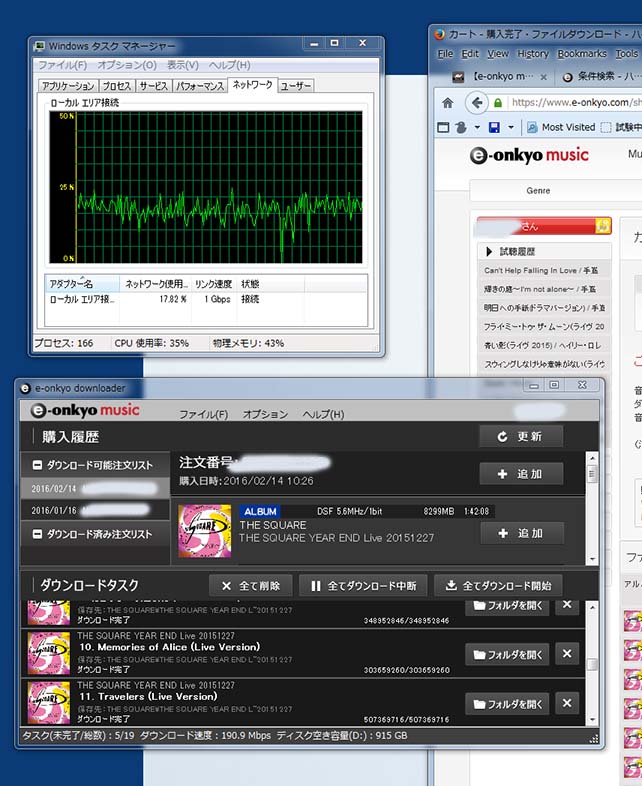Open 輝きの庭~I'm not alone~ history link
The height and width of the screenshot is (786, 642).
pyautogui.click(x=540, y=289)
